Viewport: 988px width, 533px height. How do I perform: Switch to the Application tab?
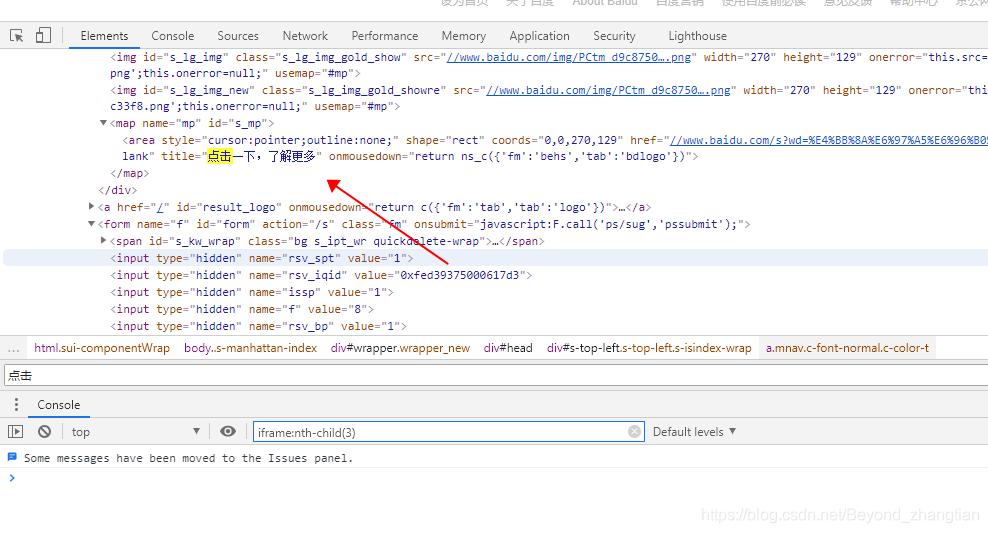pyautogui.click(x=539, y=36)
